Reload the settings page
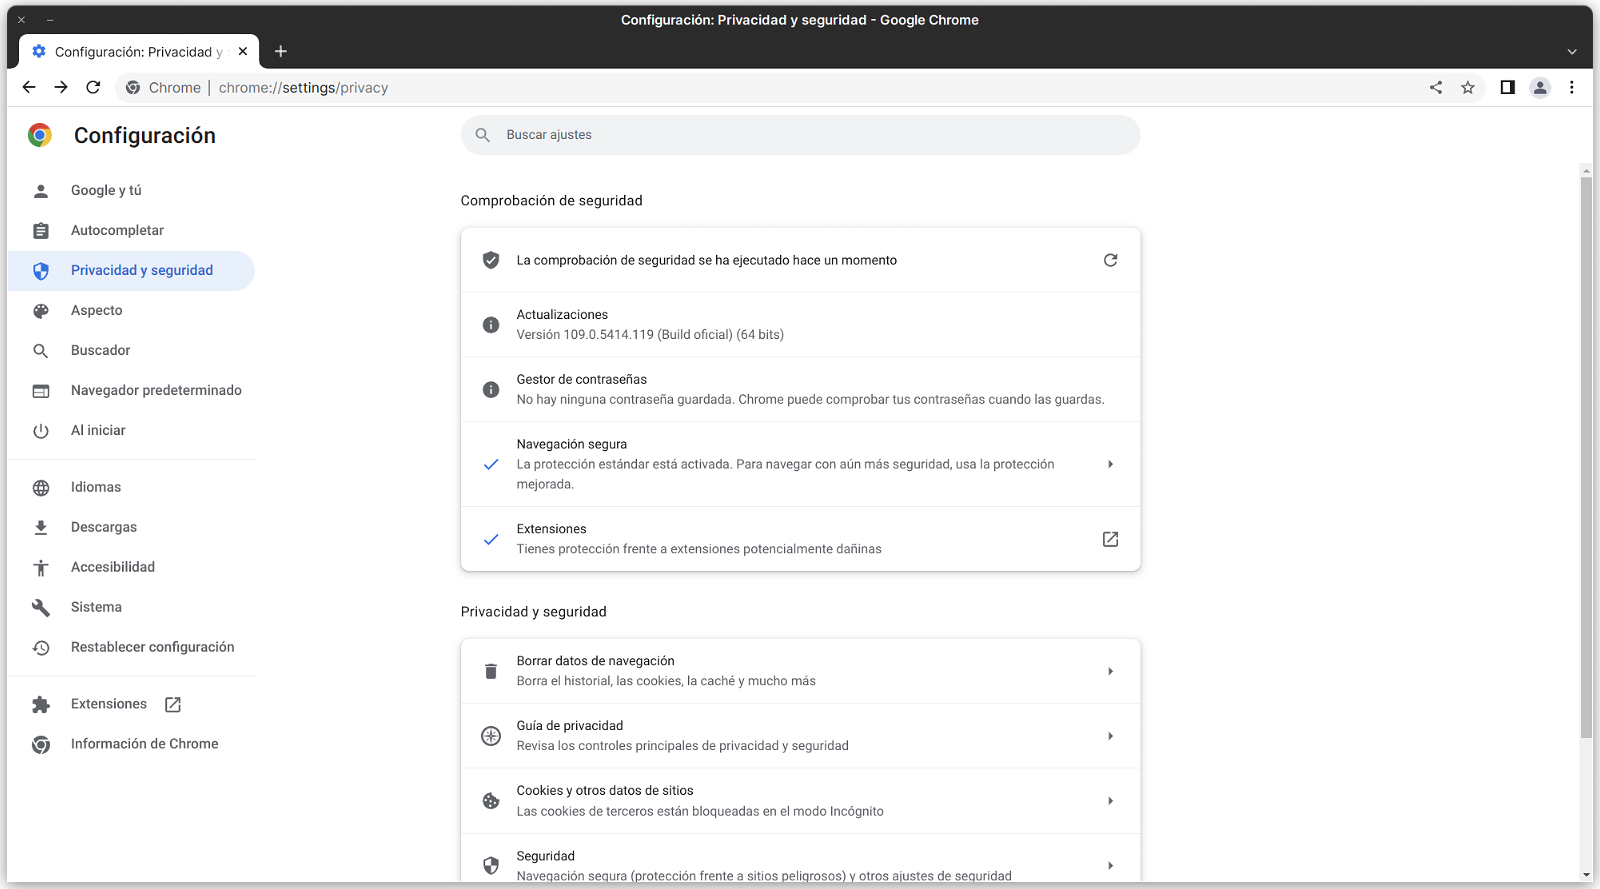Viewport: 1600px width, 889px height. pyautogui.click(x=93, y=88)
